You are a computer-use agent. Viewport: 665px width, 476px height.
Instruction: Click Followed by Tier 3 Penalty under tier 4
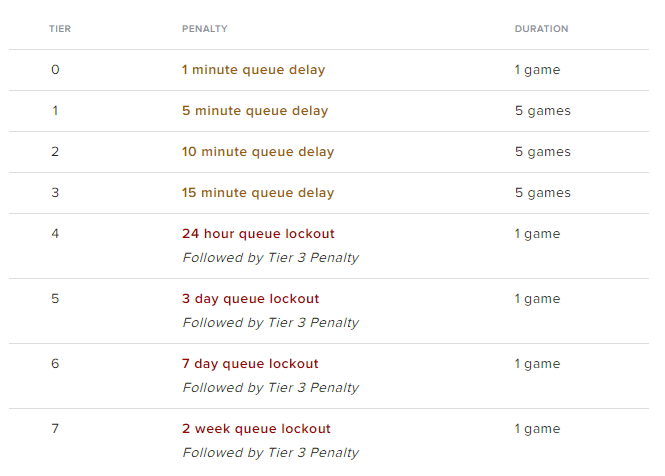(270, 258)
